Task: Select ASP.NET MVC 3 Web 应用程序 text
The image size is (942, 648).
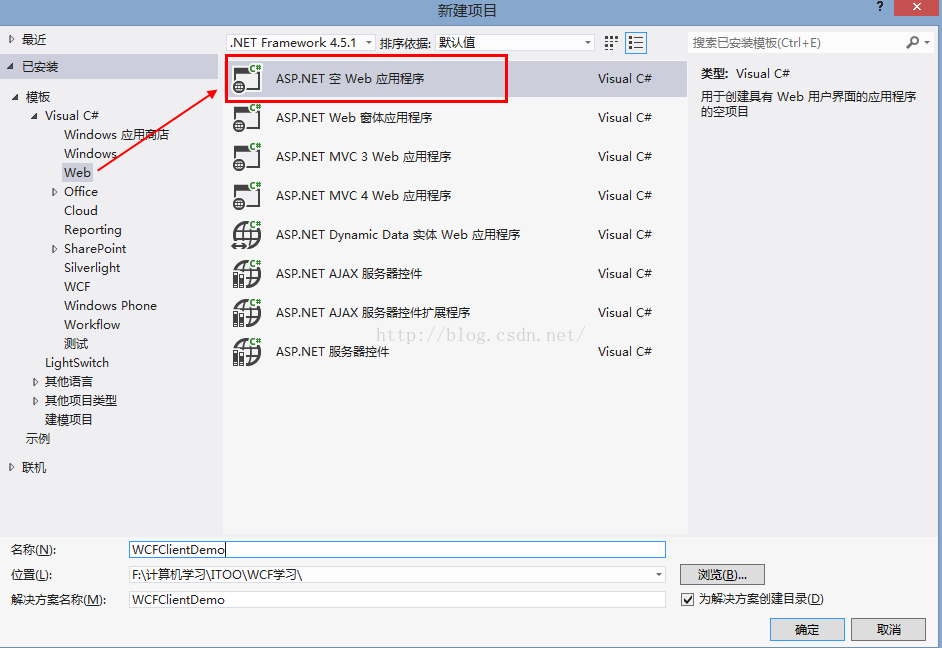Action: (363, 157)
